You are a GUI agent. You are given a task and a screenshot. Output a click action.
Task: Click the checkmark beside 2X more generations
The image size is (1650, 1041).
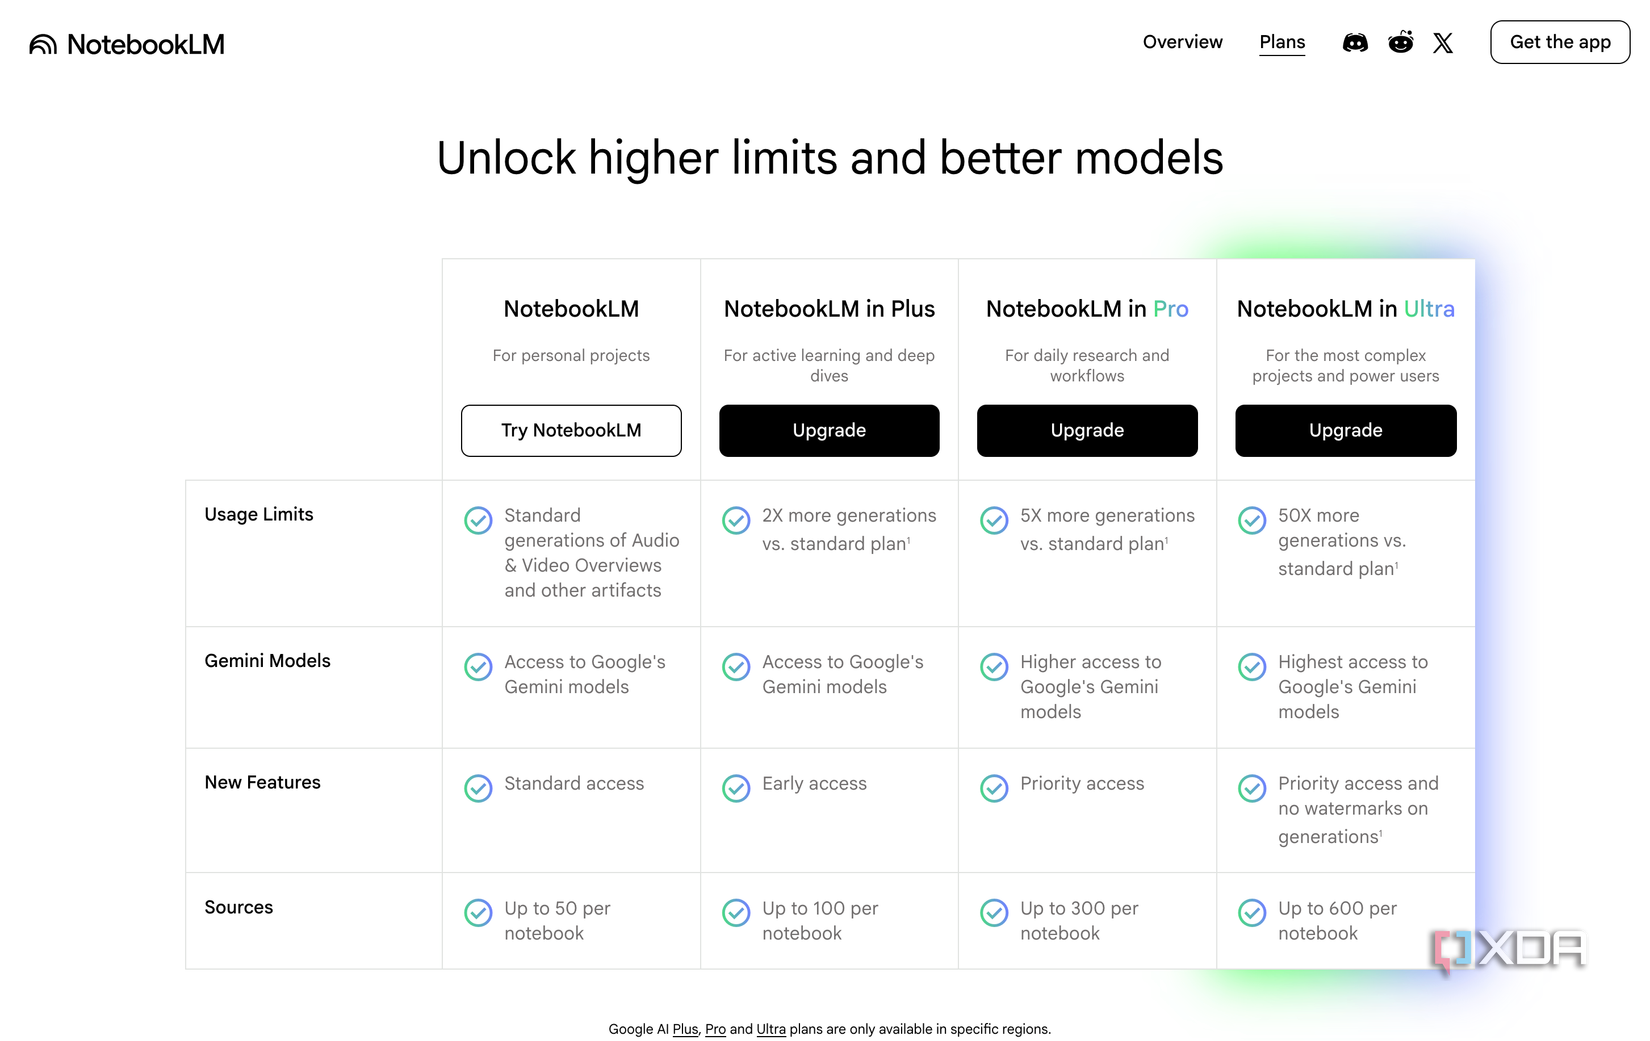(736, 520)
